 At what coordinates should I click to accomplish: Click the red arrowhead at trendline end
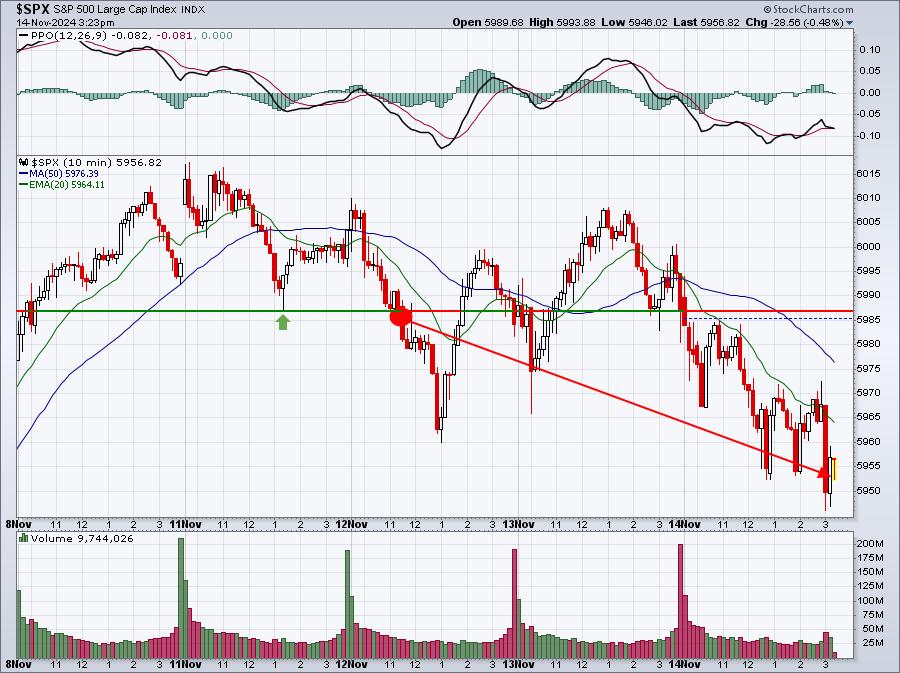pyautogui.click(x=823, y=472)
